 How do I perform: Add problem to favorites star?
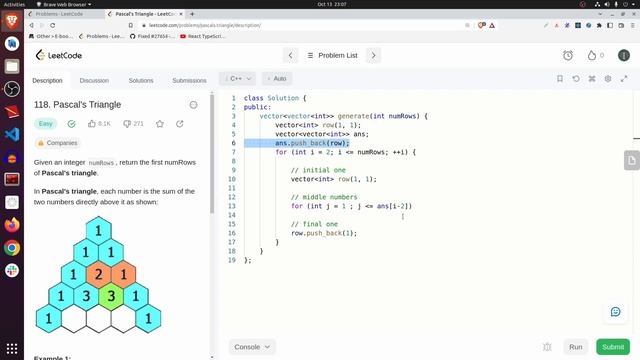(x=160, y=124)
